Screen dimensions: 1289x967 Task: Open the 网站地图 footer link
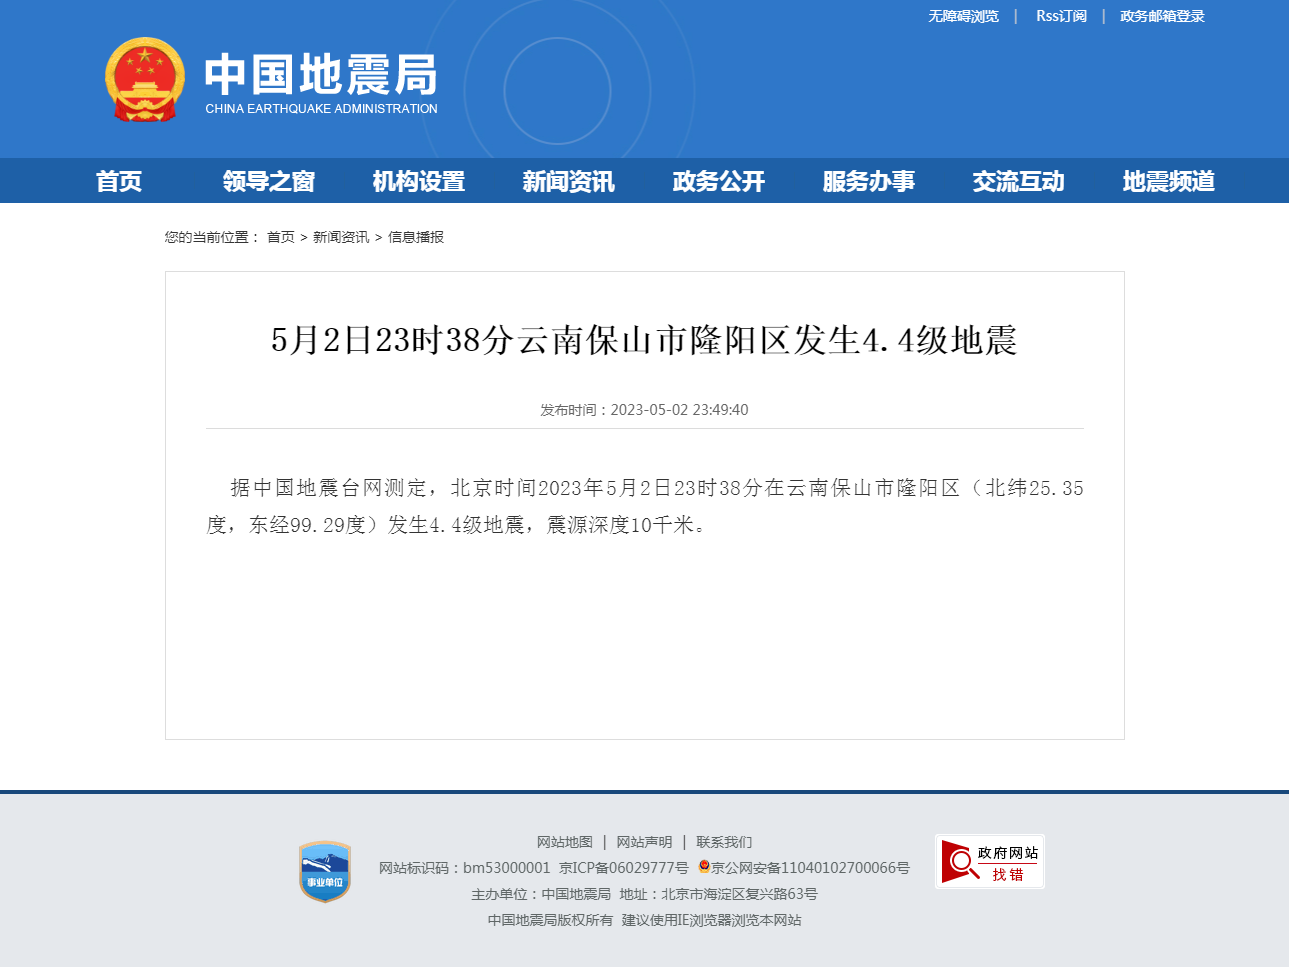tap(565, 842)
